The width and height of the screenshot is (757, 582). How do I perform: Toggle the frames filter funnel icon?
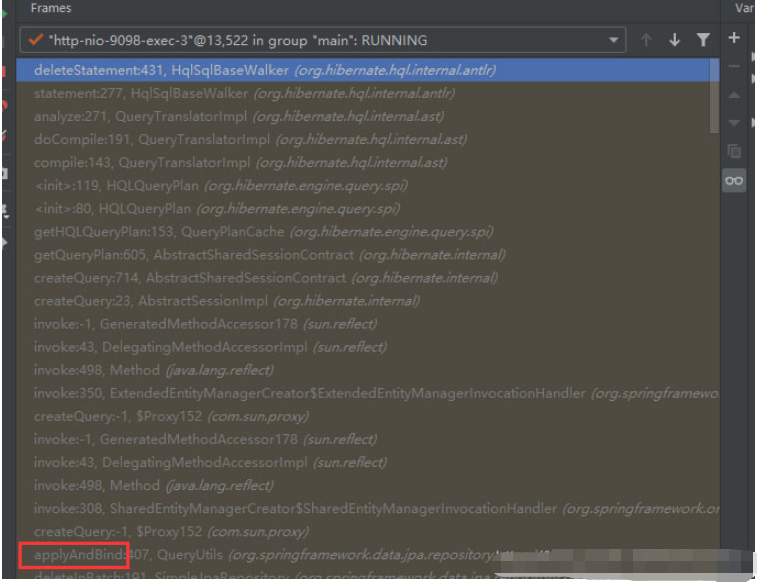703,40
